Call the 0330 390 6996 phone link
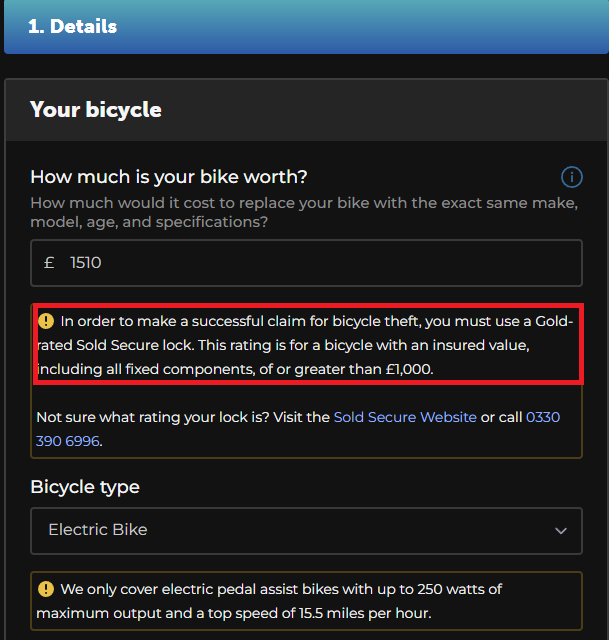609x640 pixels. point(298,429)
